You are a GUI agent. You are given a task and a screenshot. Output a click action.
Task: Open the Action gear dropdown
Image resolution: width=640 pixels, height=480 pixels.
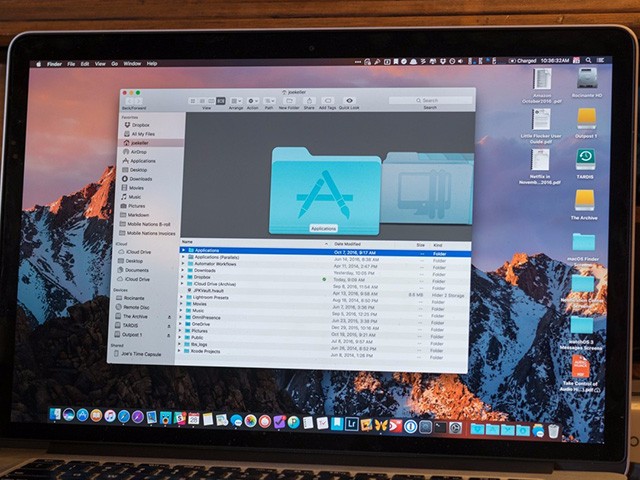[x=251, y=101]
